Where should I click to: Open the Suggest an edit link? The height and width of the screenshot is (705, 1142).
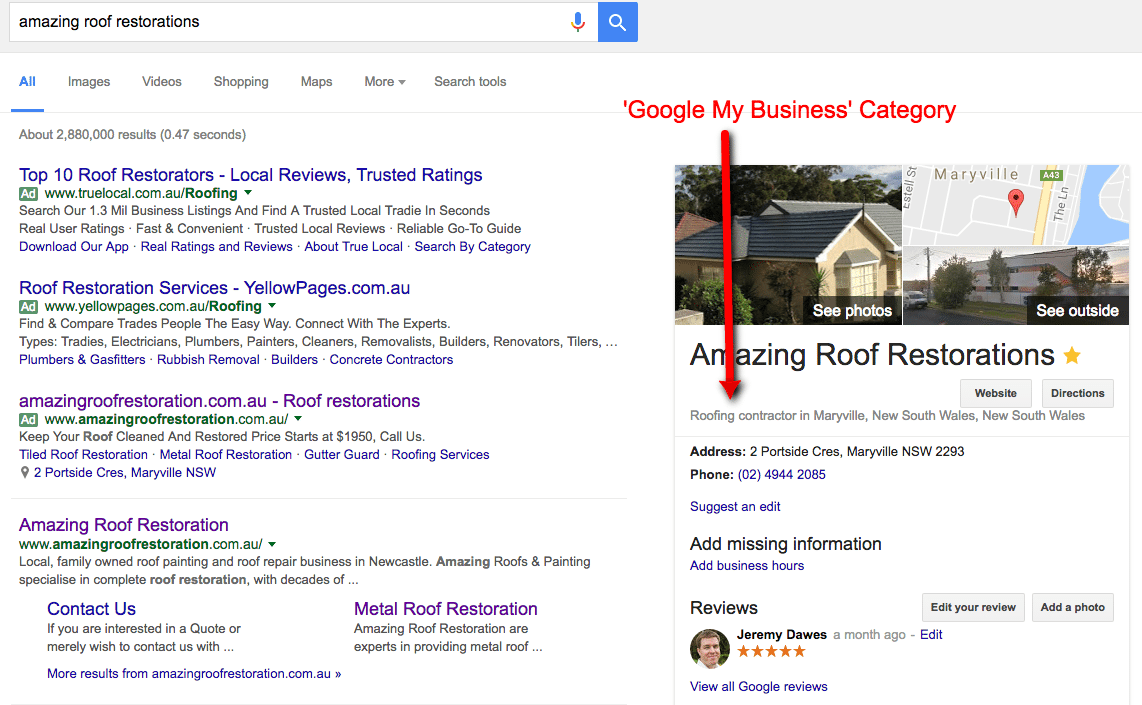[x=735, y=507]
